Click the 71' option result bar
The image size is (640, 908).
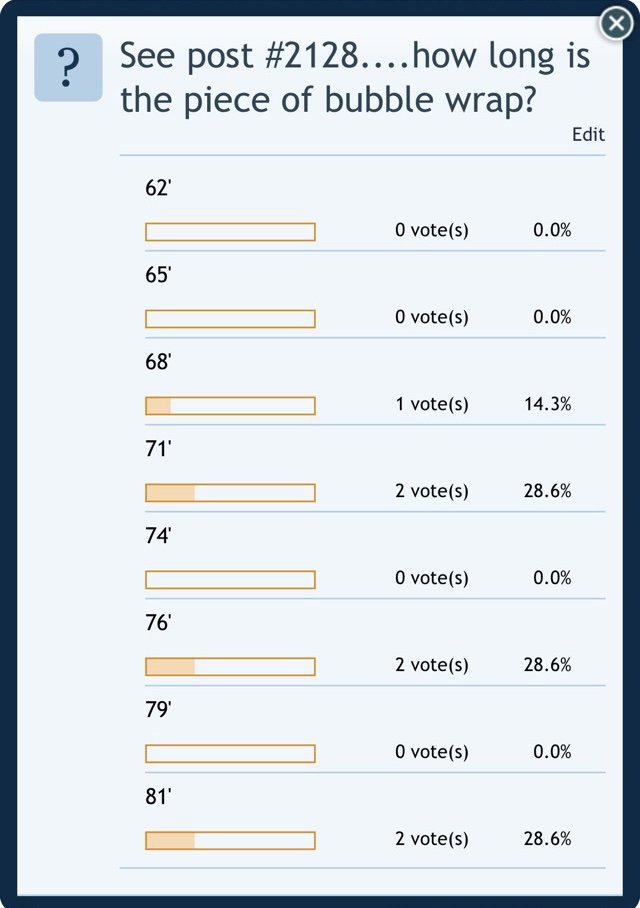click(231, 492)
